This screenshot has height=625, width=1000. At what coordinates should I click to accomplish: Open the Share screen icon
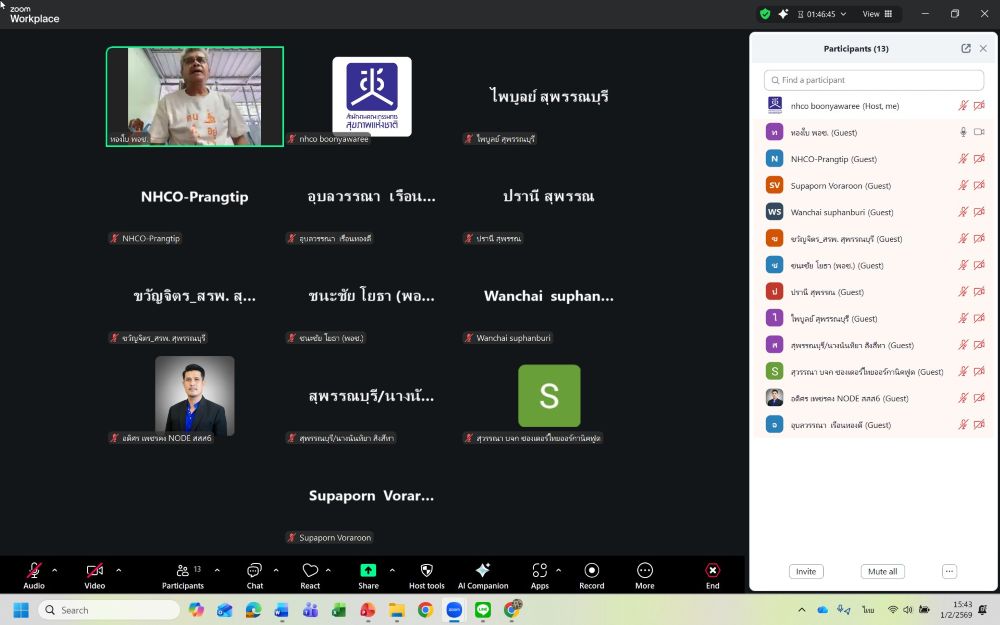click(x=368, y=570)
